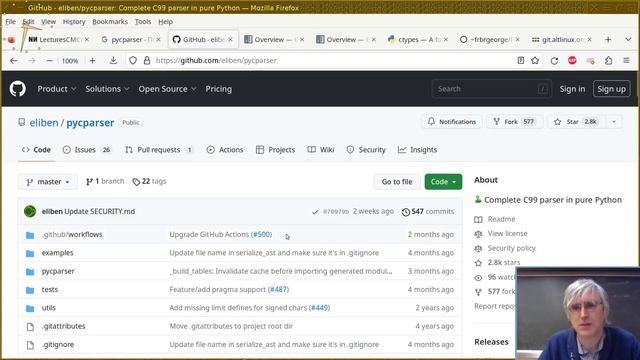Screen dimensions: 640x360
Task: Click Go to file button
Action: click(x=397, y=182)
